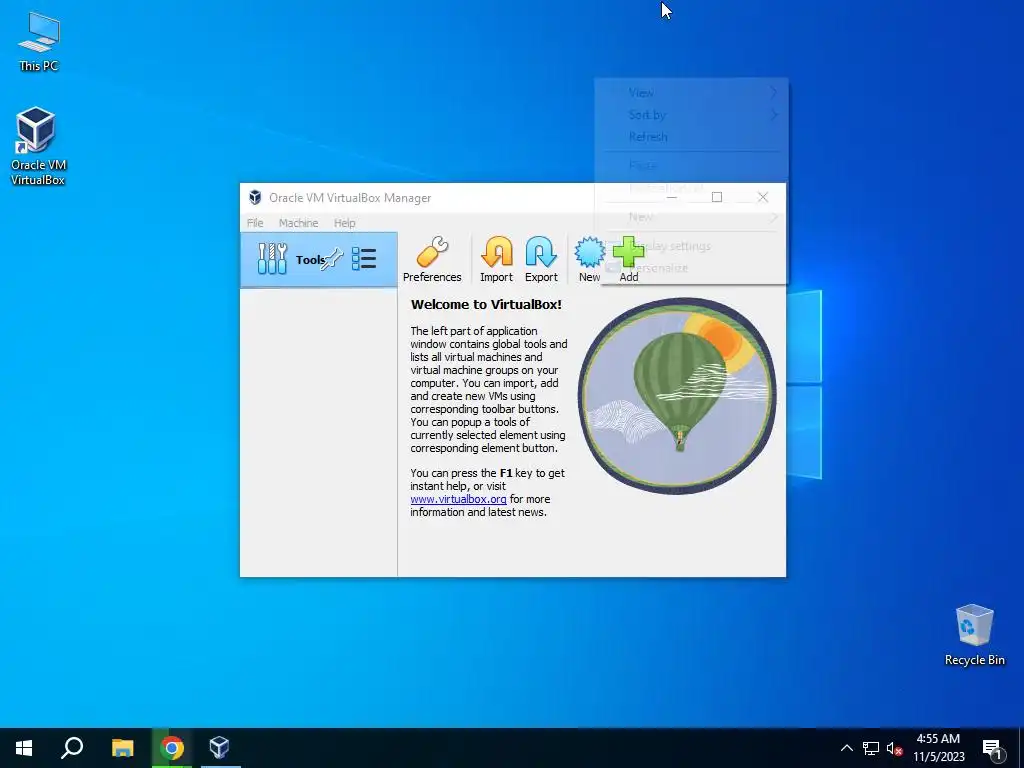Click the VirtualBox title bar icon
The width and height of the screenshot is (1024, 768).
pos(255,197)
